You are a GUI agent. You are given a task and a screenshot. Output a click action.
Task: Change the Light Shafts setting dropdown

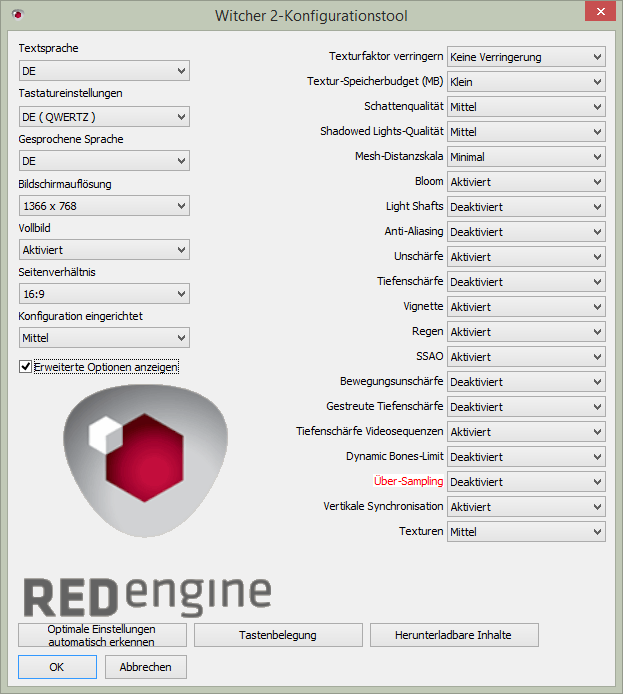[526, 207]
